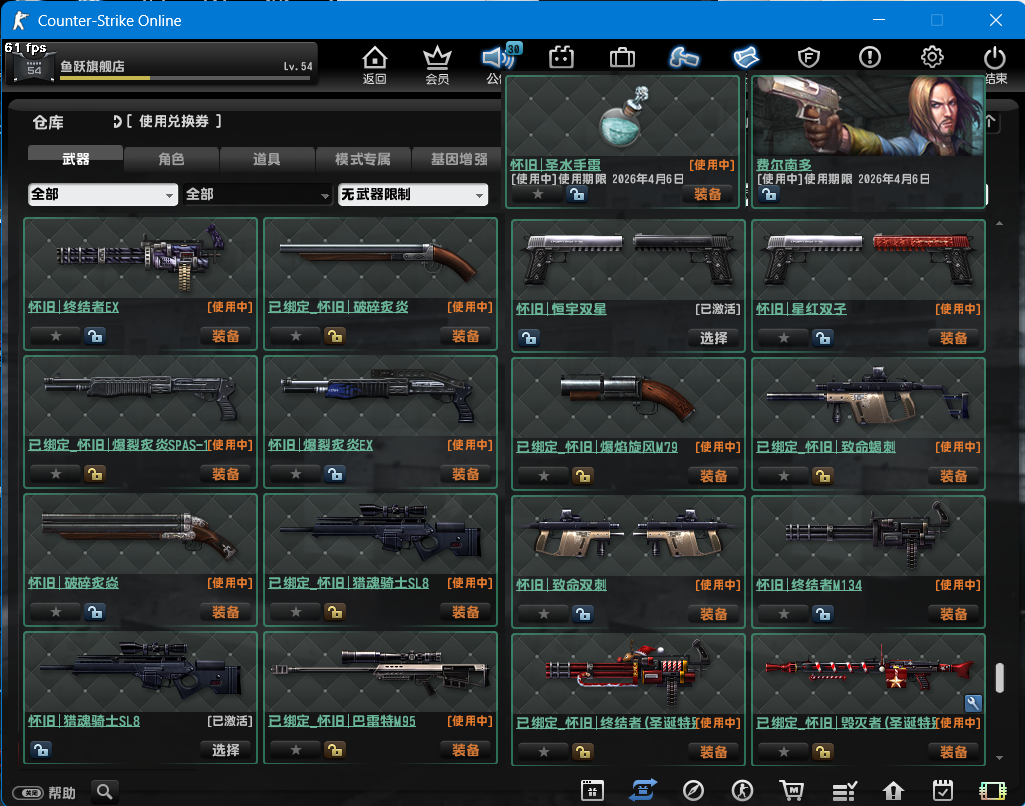Screen dimensions: 1025x806
Task: Open the 无武器限制 dropdown
Action: point(412,194)
